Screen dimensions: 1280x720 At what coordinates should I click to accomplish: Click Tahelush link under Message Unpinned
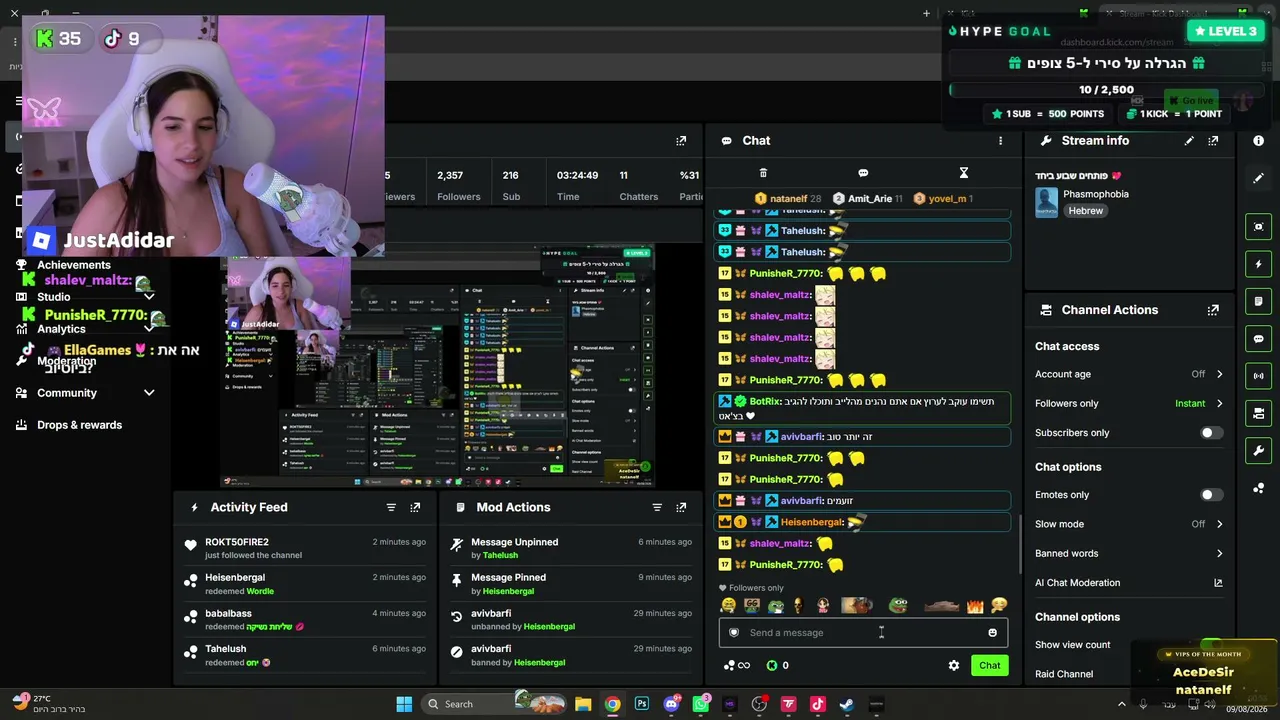point(500,556)
